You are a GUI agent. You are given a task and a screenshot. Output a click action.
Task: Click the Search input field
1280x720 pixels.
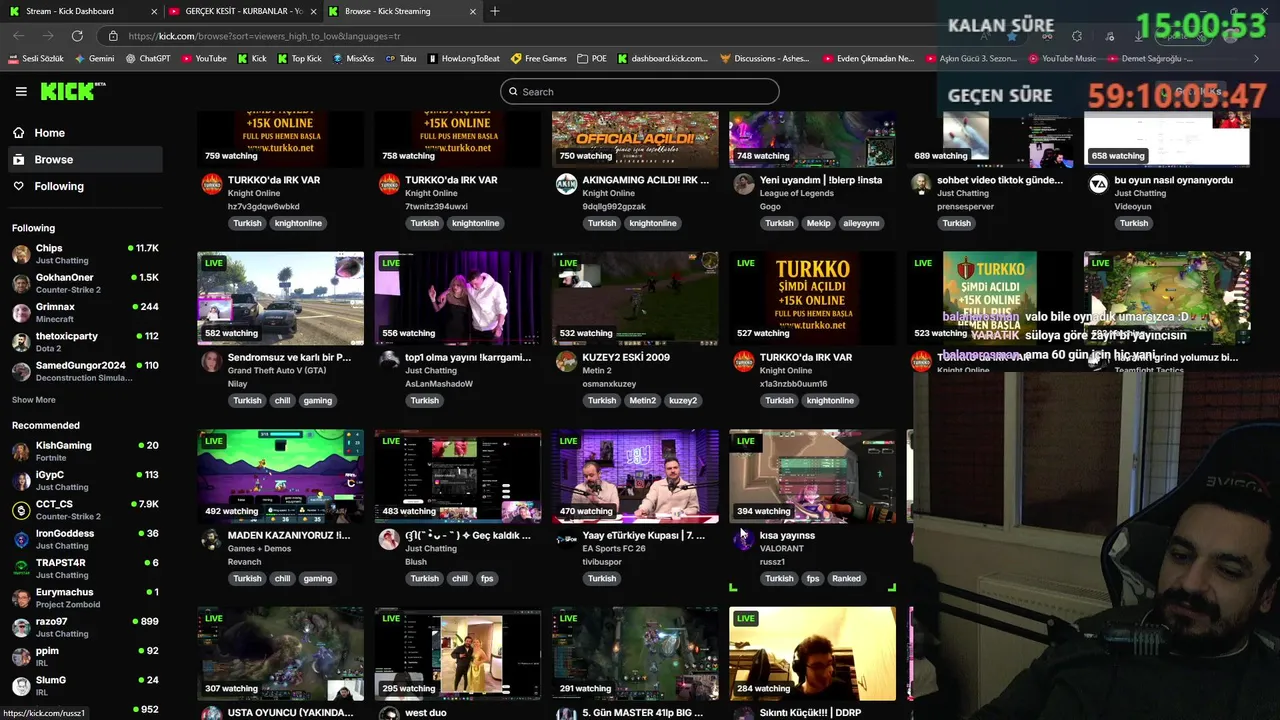pos(640,91)
